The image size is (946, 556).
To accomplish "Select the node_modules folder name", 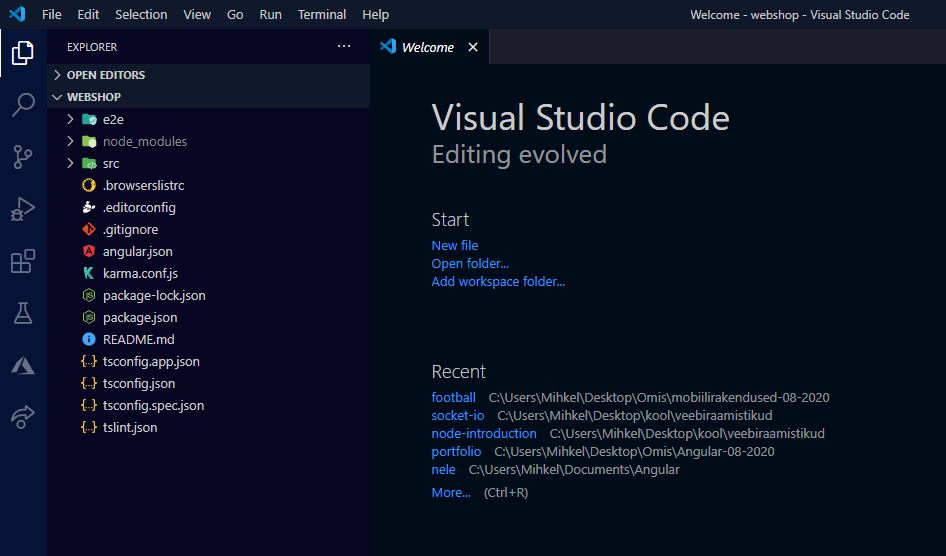I will point(145,141).
